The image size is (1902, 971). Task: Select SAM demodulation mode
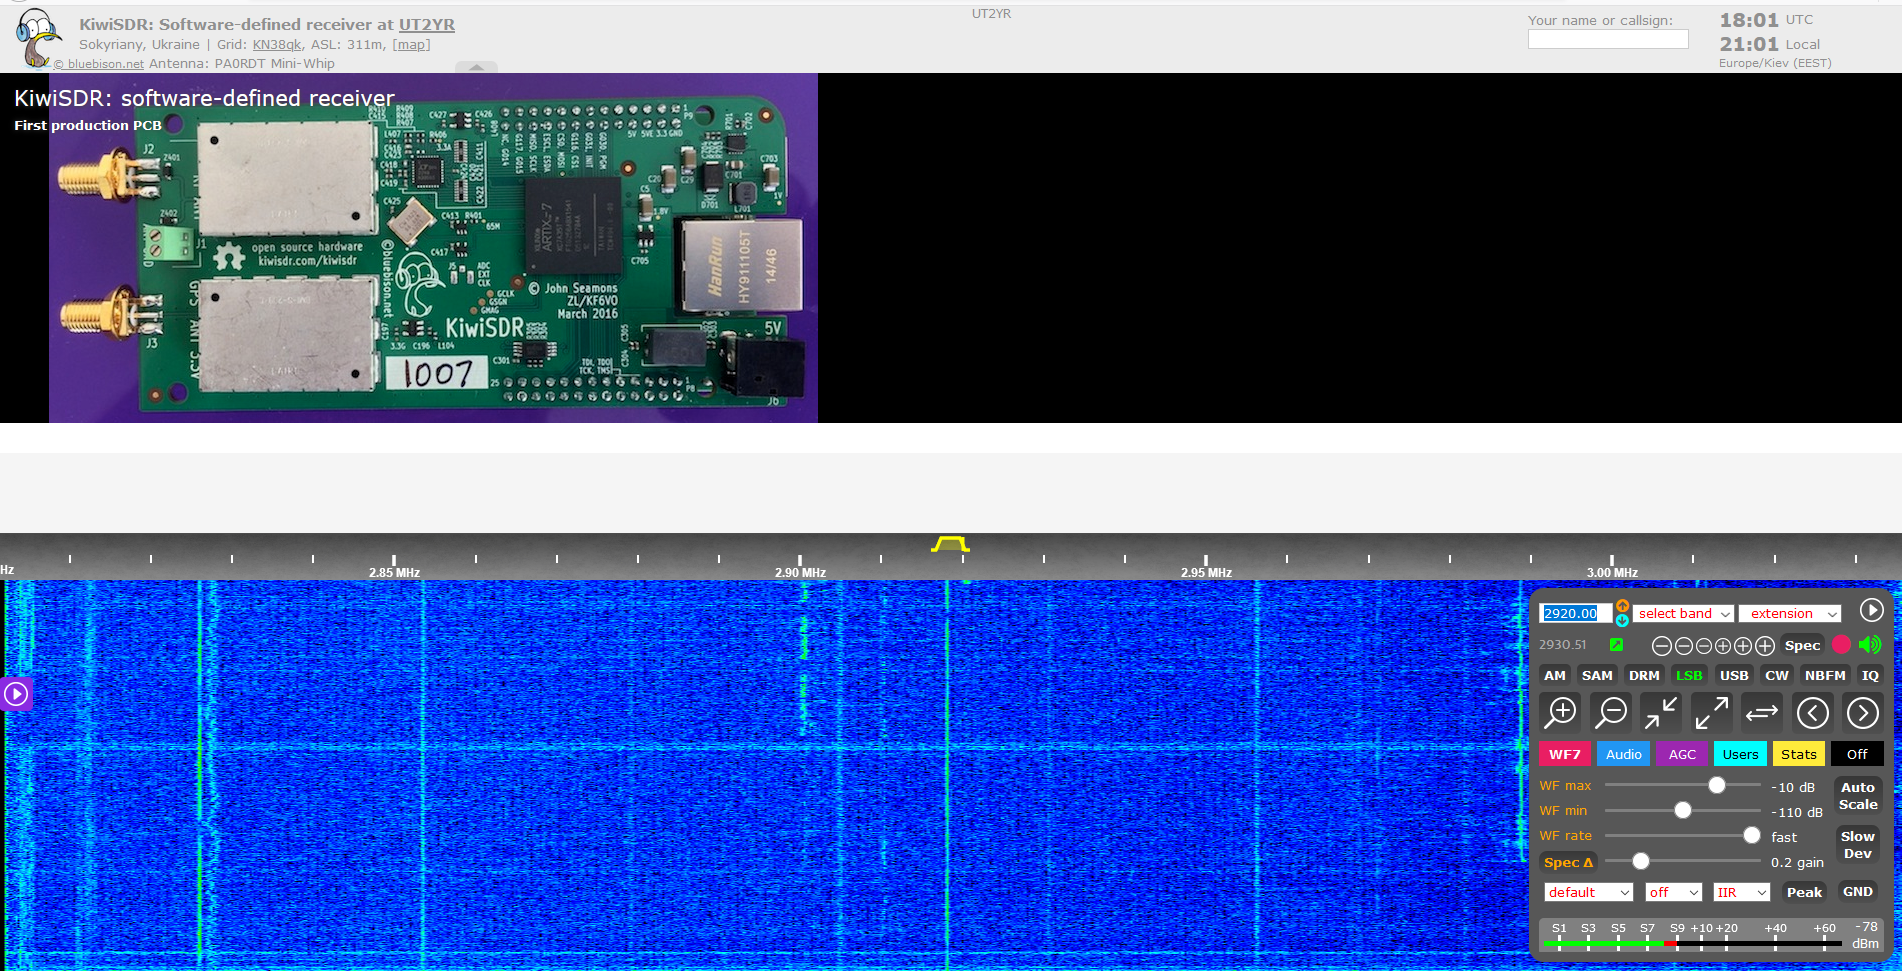[1597, 675]
